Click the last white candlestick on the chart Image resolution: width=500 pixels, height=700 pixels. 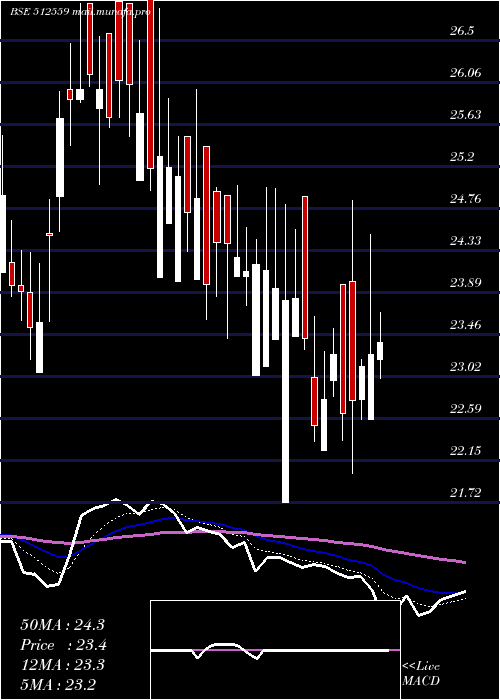380,351
